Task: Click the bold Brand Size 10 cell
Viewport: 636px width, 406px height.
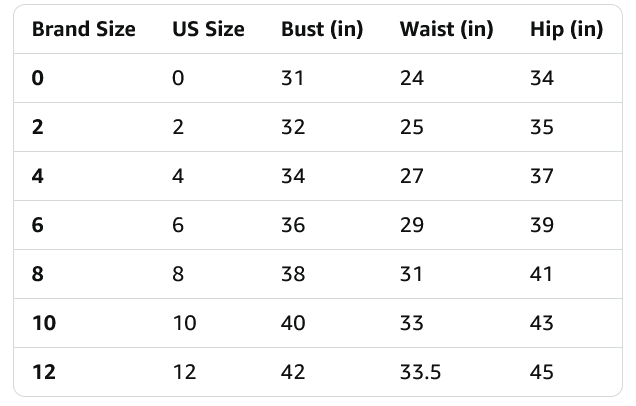Action: pos(44,323)
